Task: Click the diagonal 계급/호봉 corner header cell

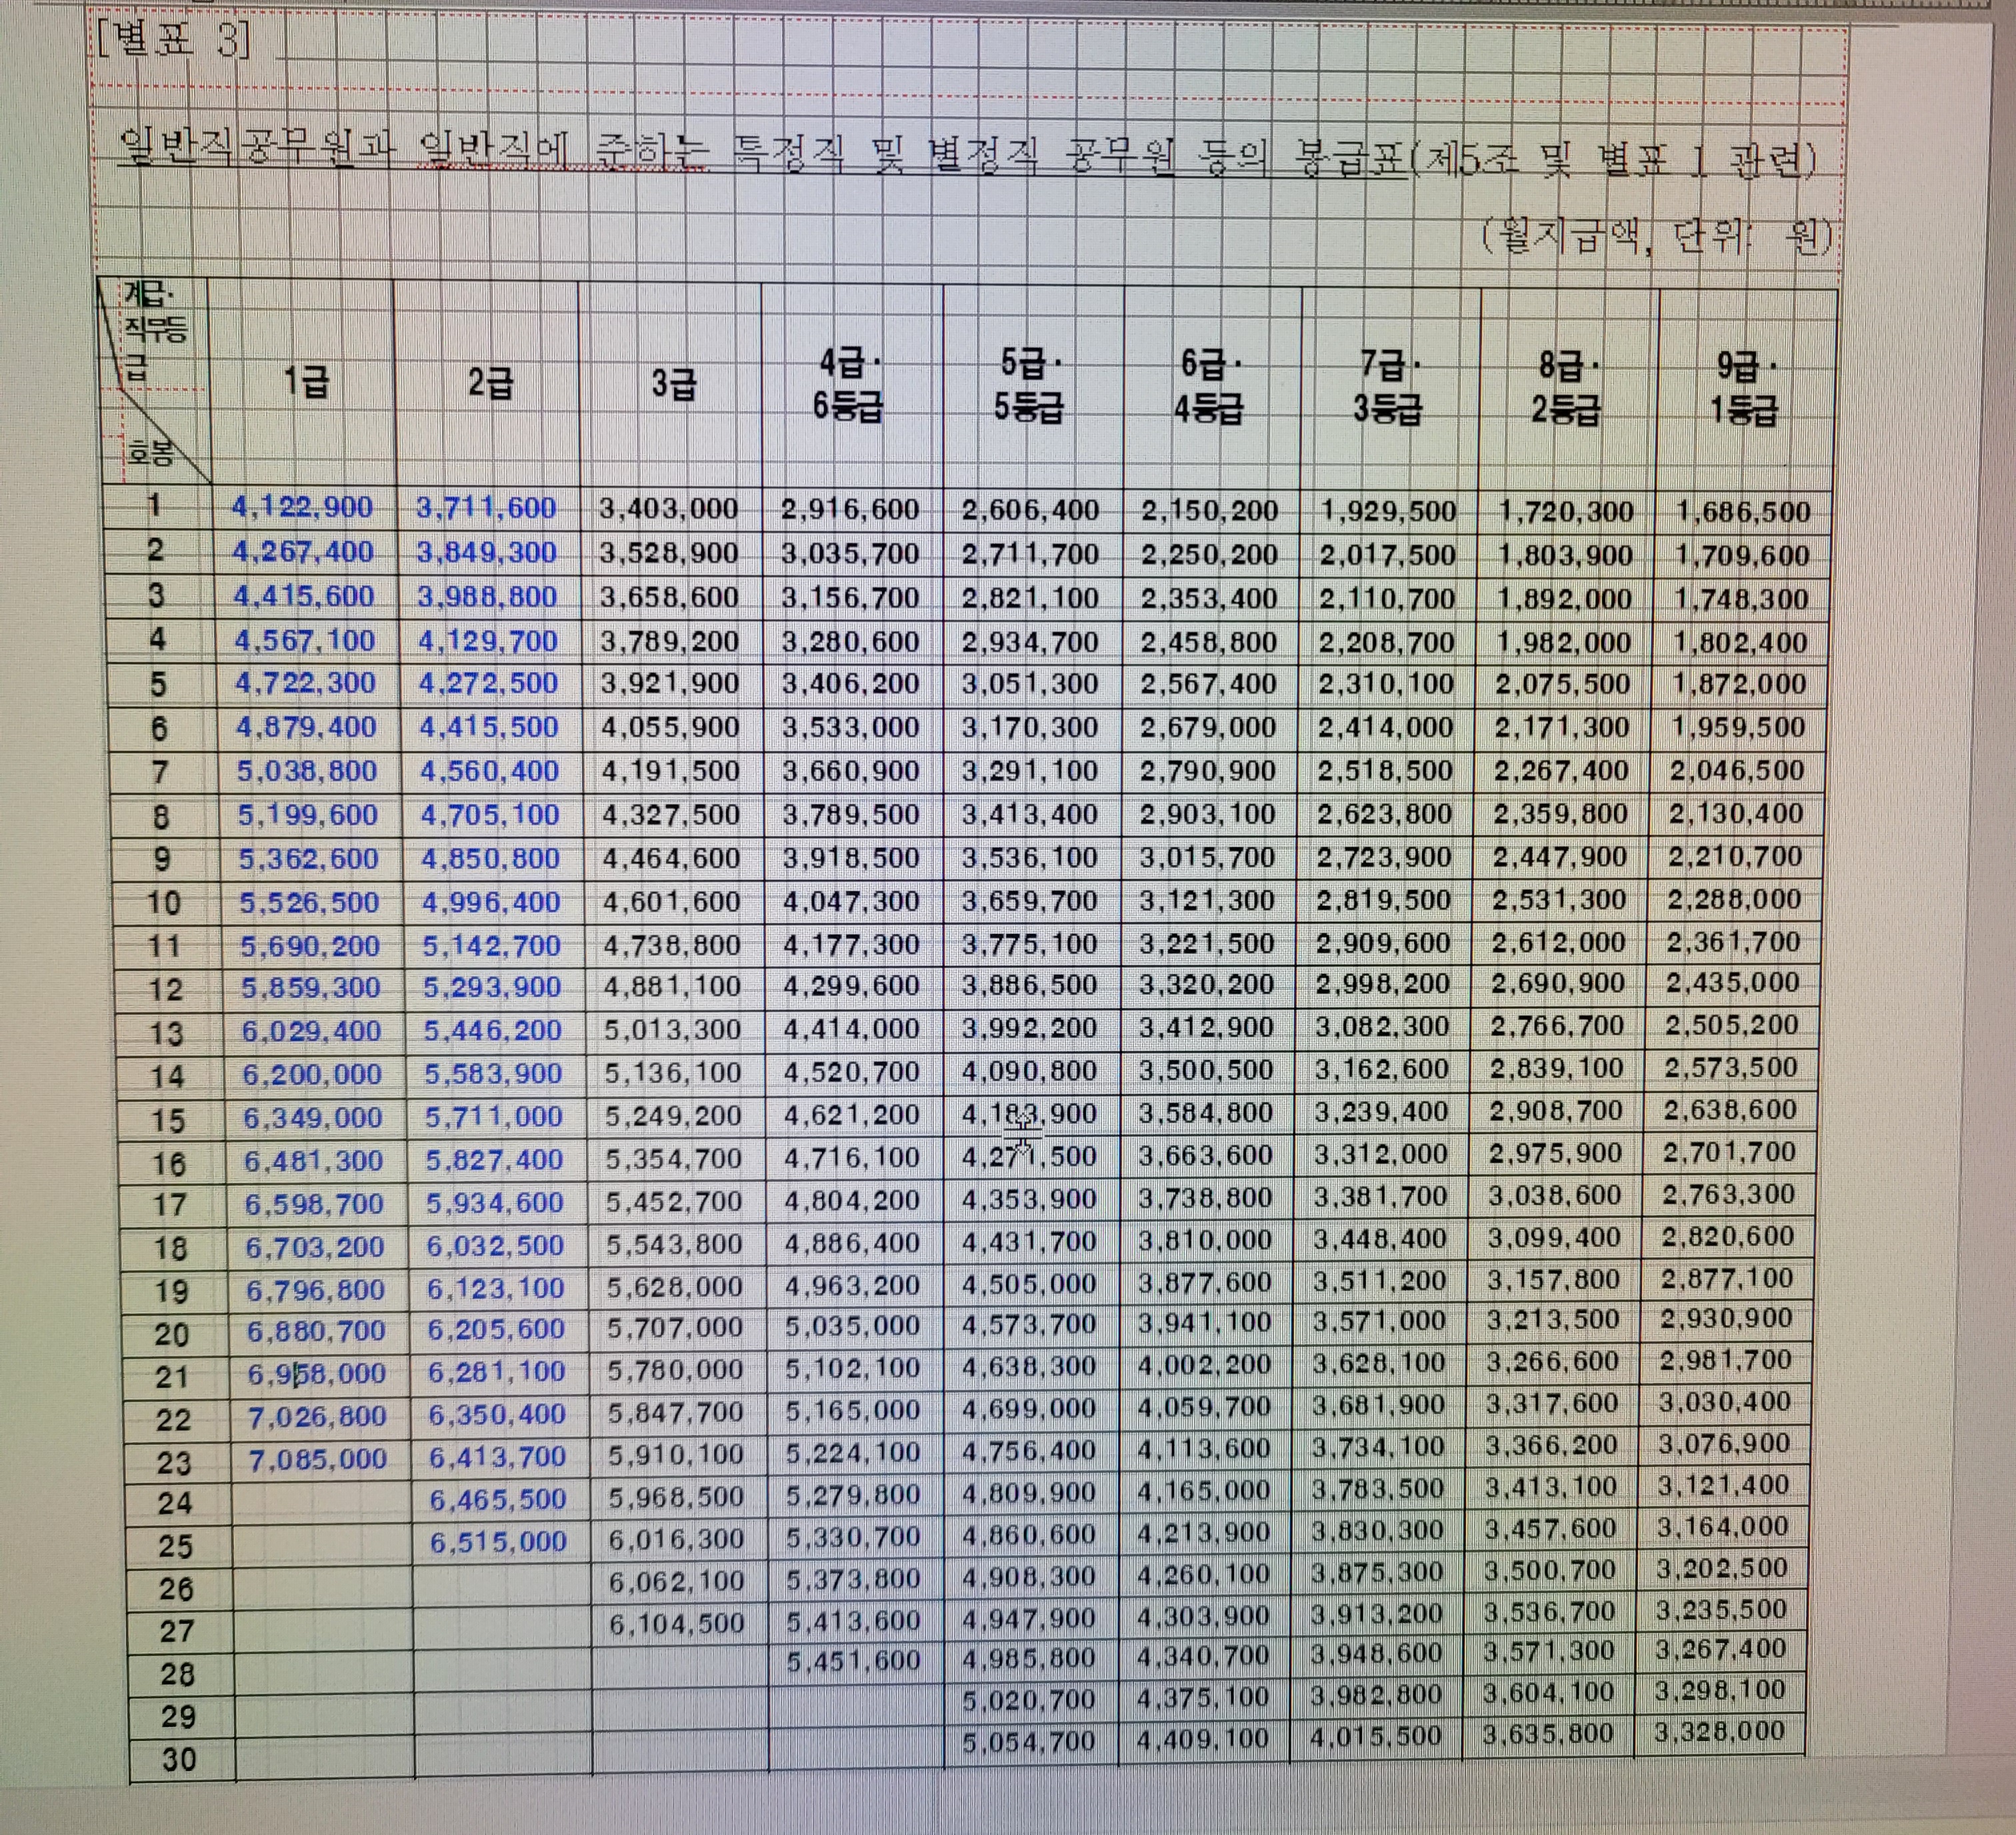Action: tap(155, 381)
